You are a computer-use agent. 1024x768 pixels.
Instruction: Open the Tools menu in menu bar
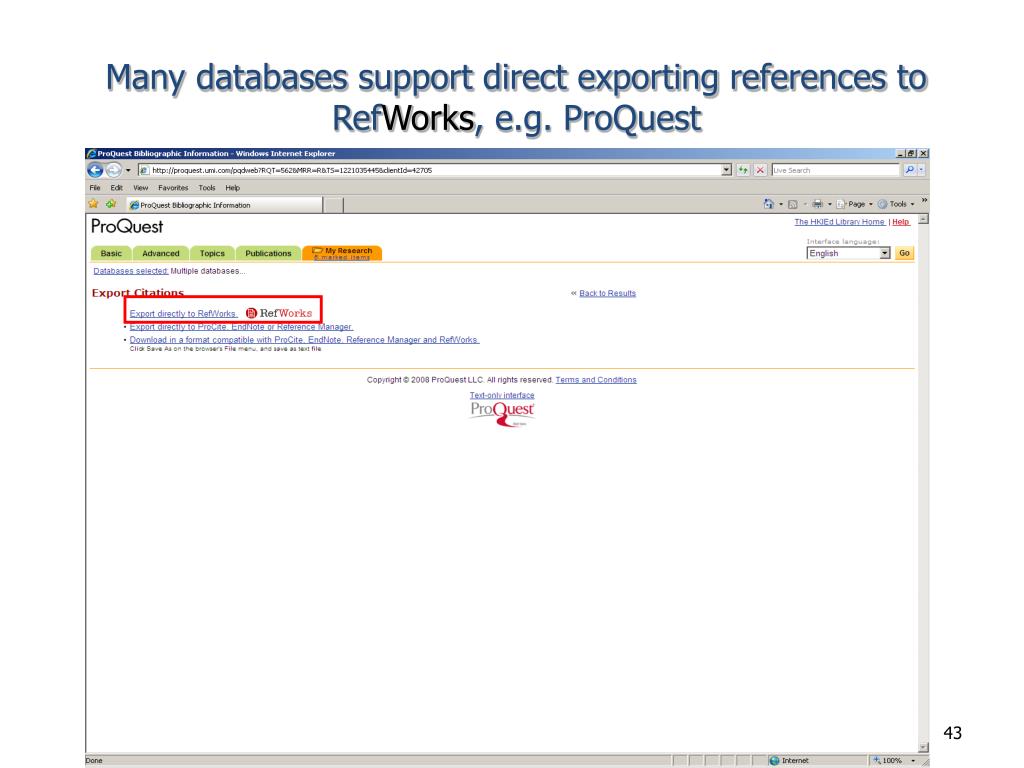207,188
